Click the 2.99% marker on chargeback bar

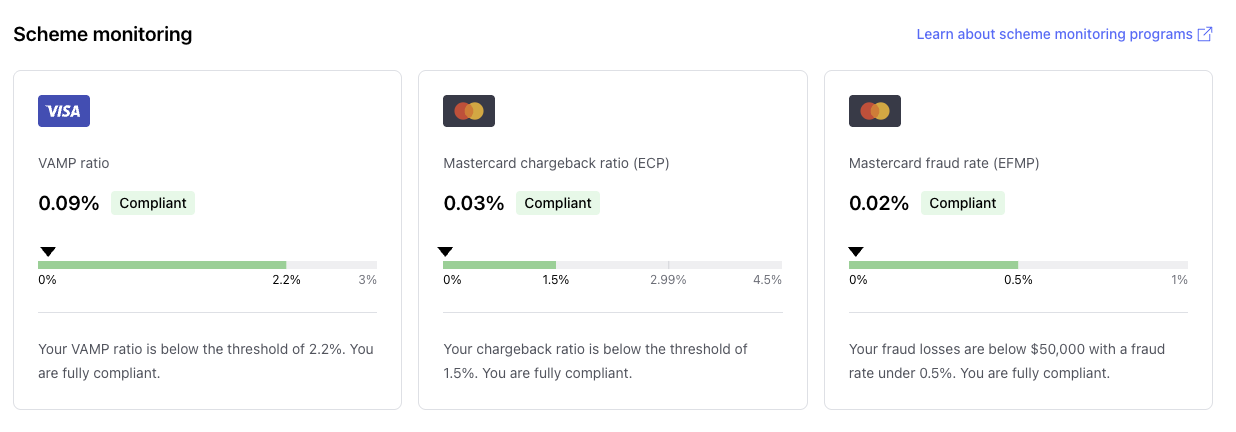[x=668, y=280]
